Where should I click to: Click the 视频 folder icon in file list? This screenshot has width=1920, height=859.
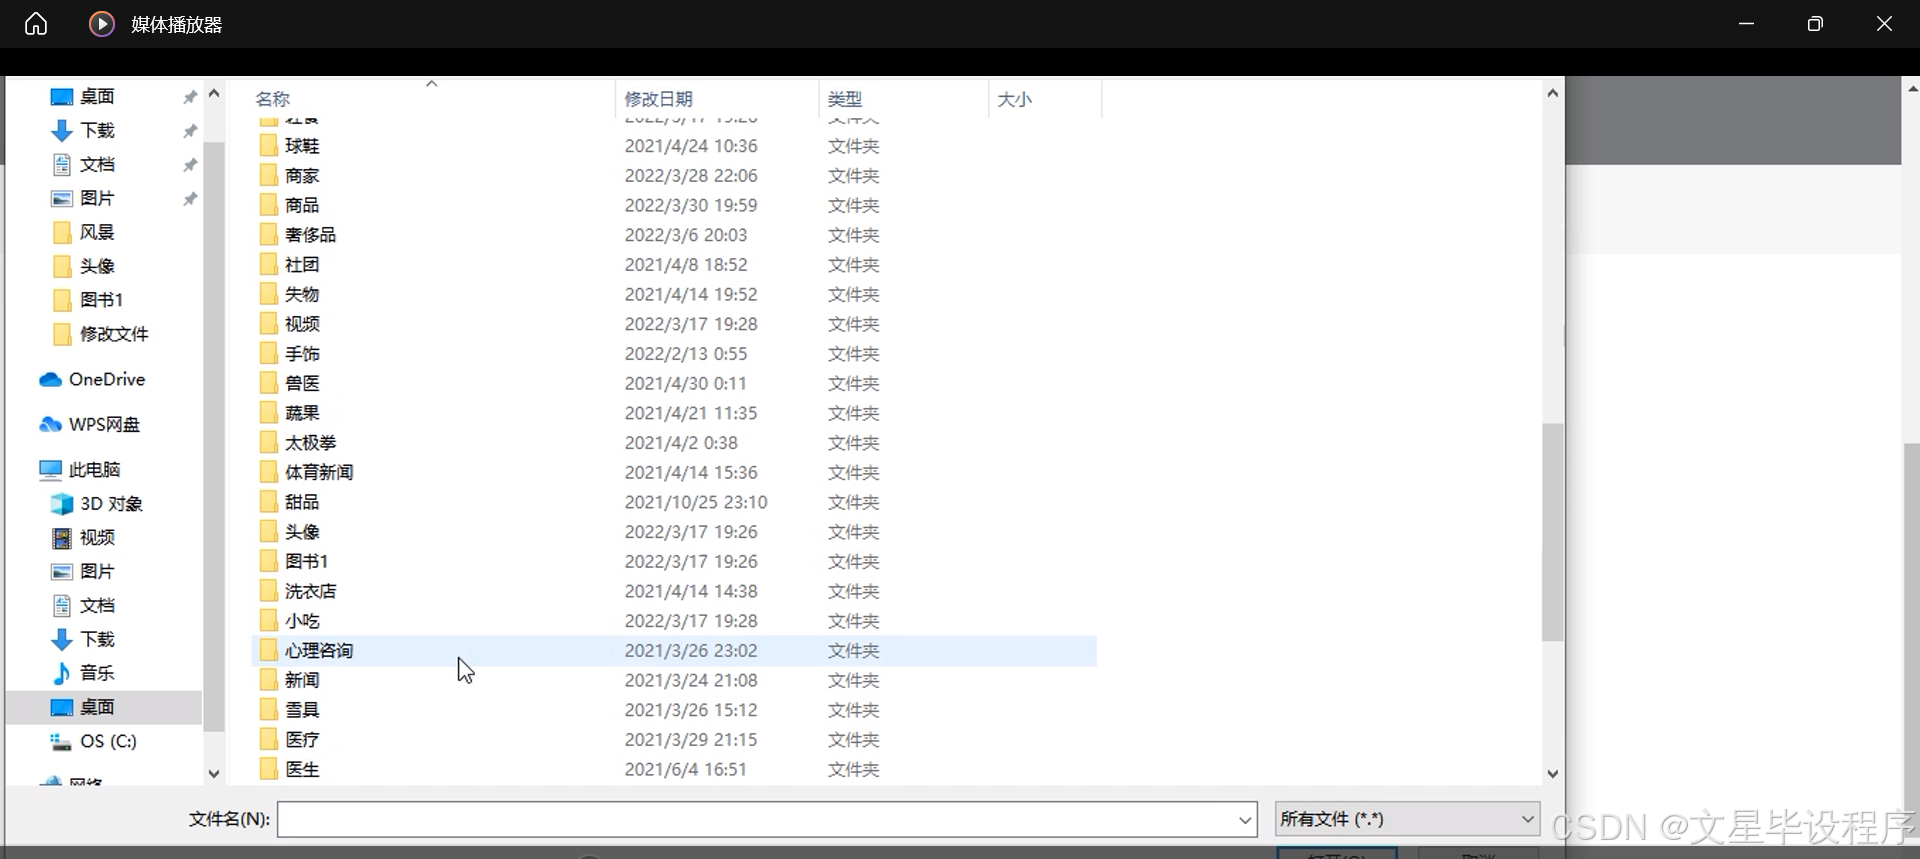268,324
